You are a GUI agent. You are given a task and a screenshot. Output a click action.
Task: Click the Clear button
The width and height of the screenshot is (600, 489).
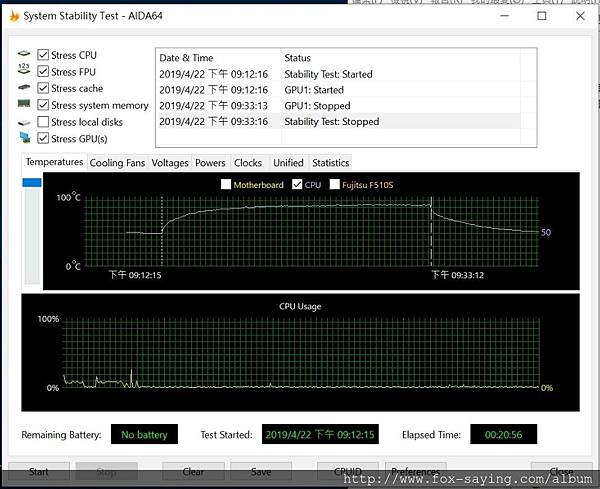[193, 471]
